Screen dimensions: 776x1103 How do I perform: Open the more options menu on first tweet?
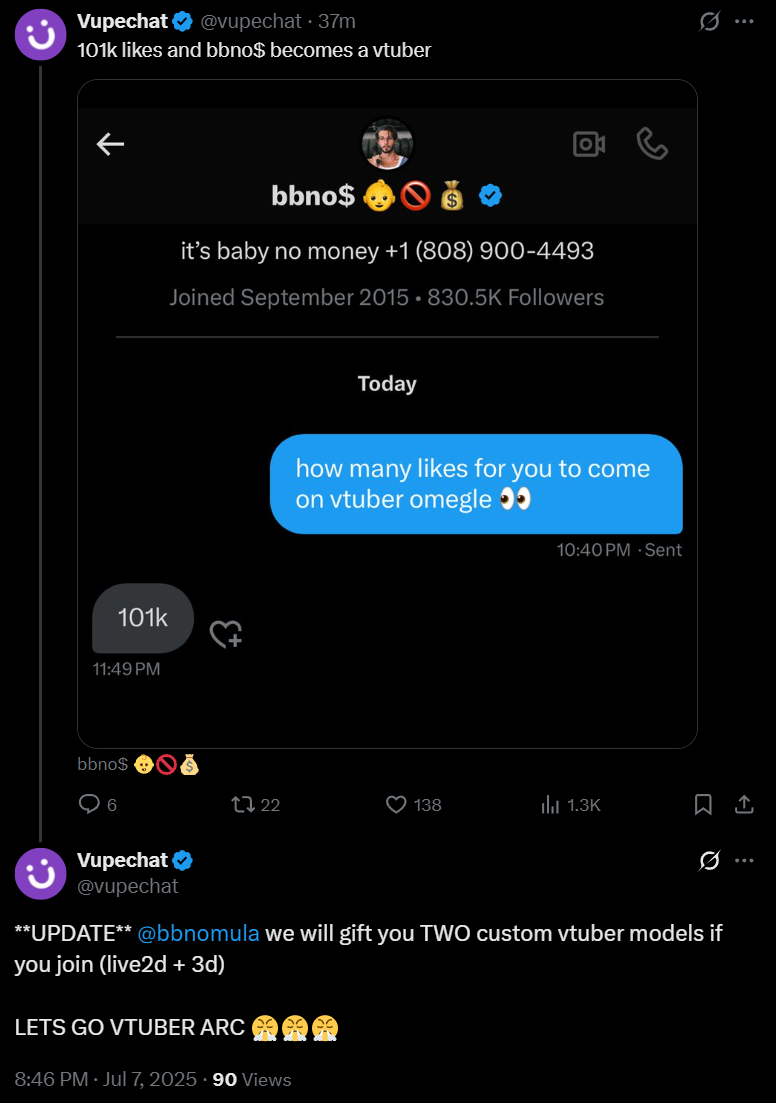coord(744,21)
